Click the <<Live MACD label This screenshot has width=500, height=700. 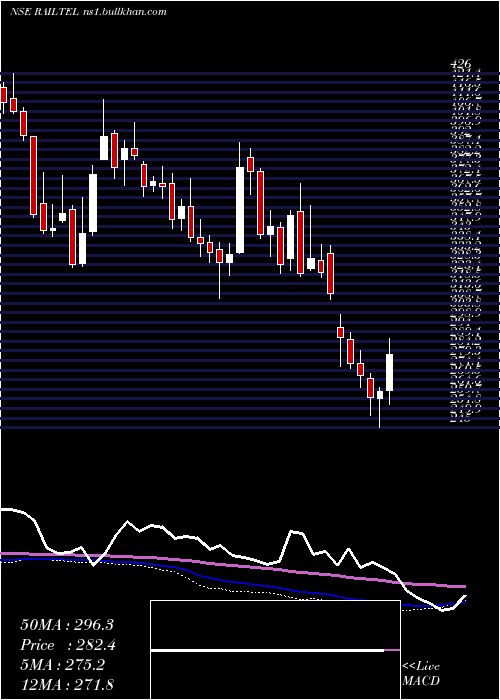pyautogui.click(x=421, y=673)
